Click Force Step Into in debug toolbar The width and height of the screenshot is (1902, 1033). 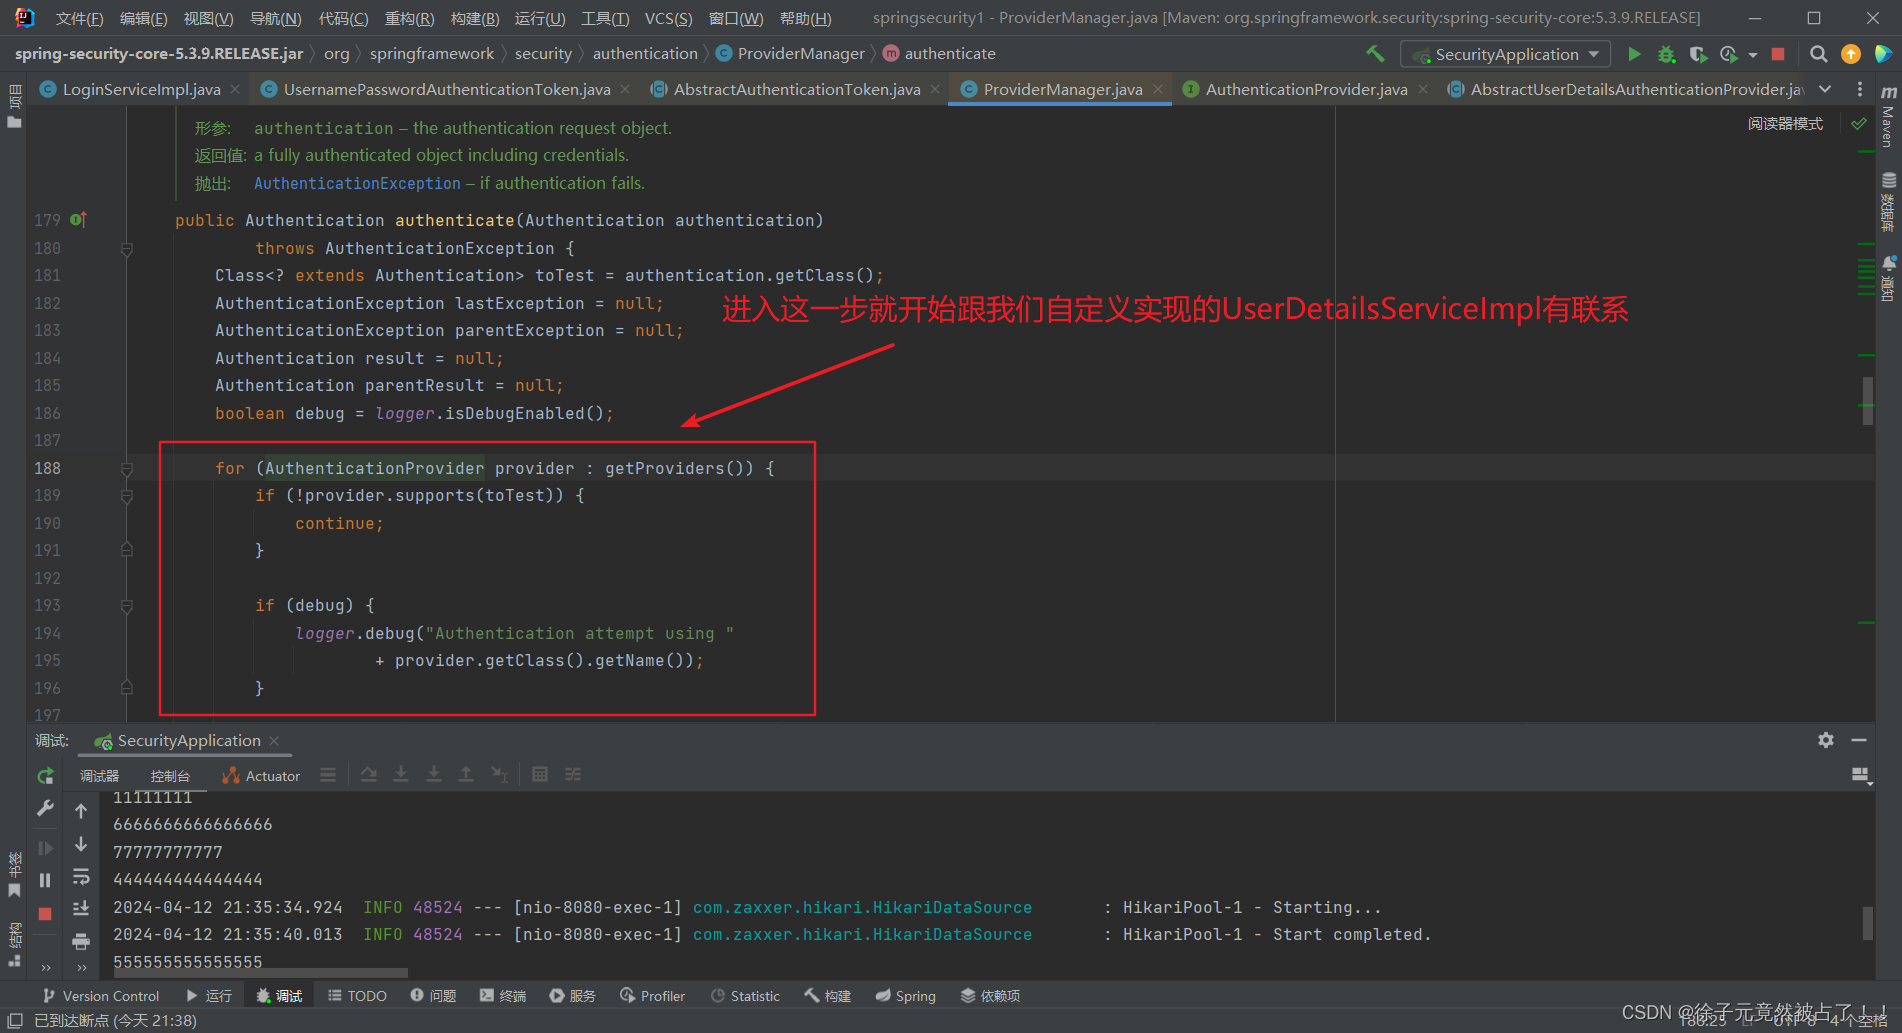pos(434,775)
